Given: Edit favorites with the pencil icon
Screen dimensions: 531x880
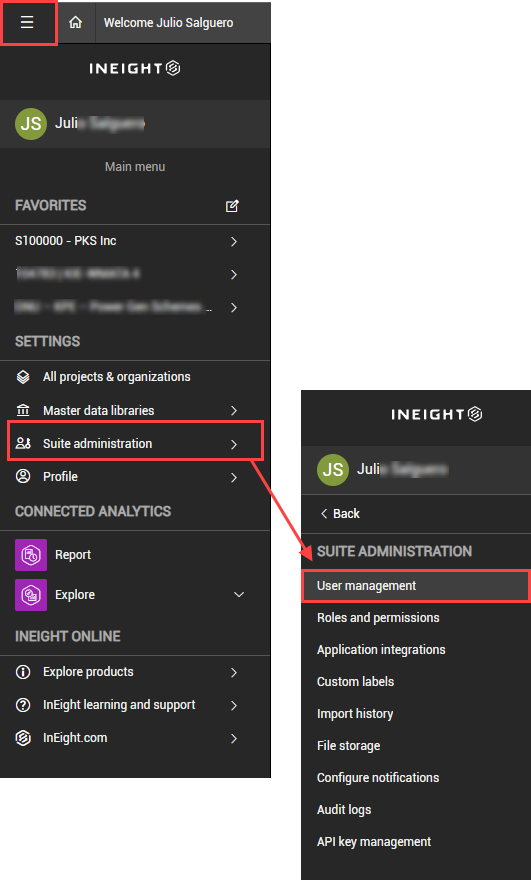Looking at the screenshot, I should tap(232, 206).
